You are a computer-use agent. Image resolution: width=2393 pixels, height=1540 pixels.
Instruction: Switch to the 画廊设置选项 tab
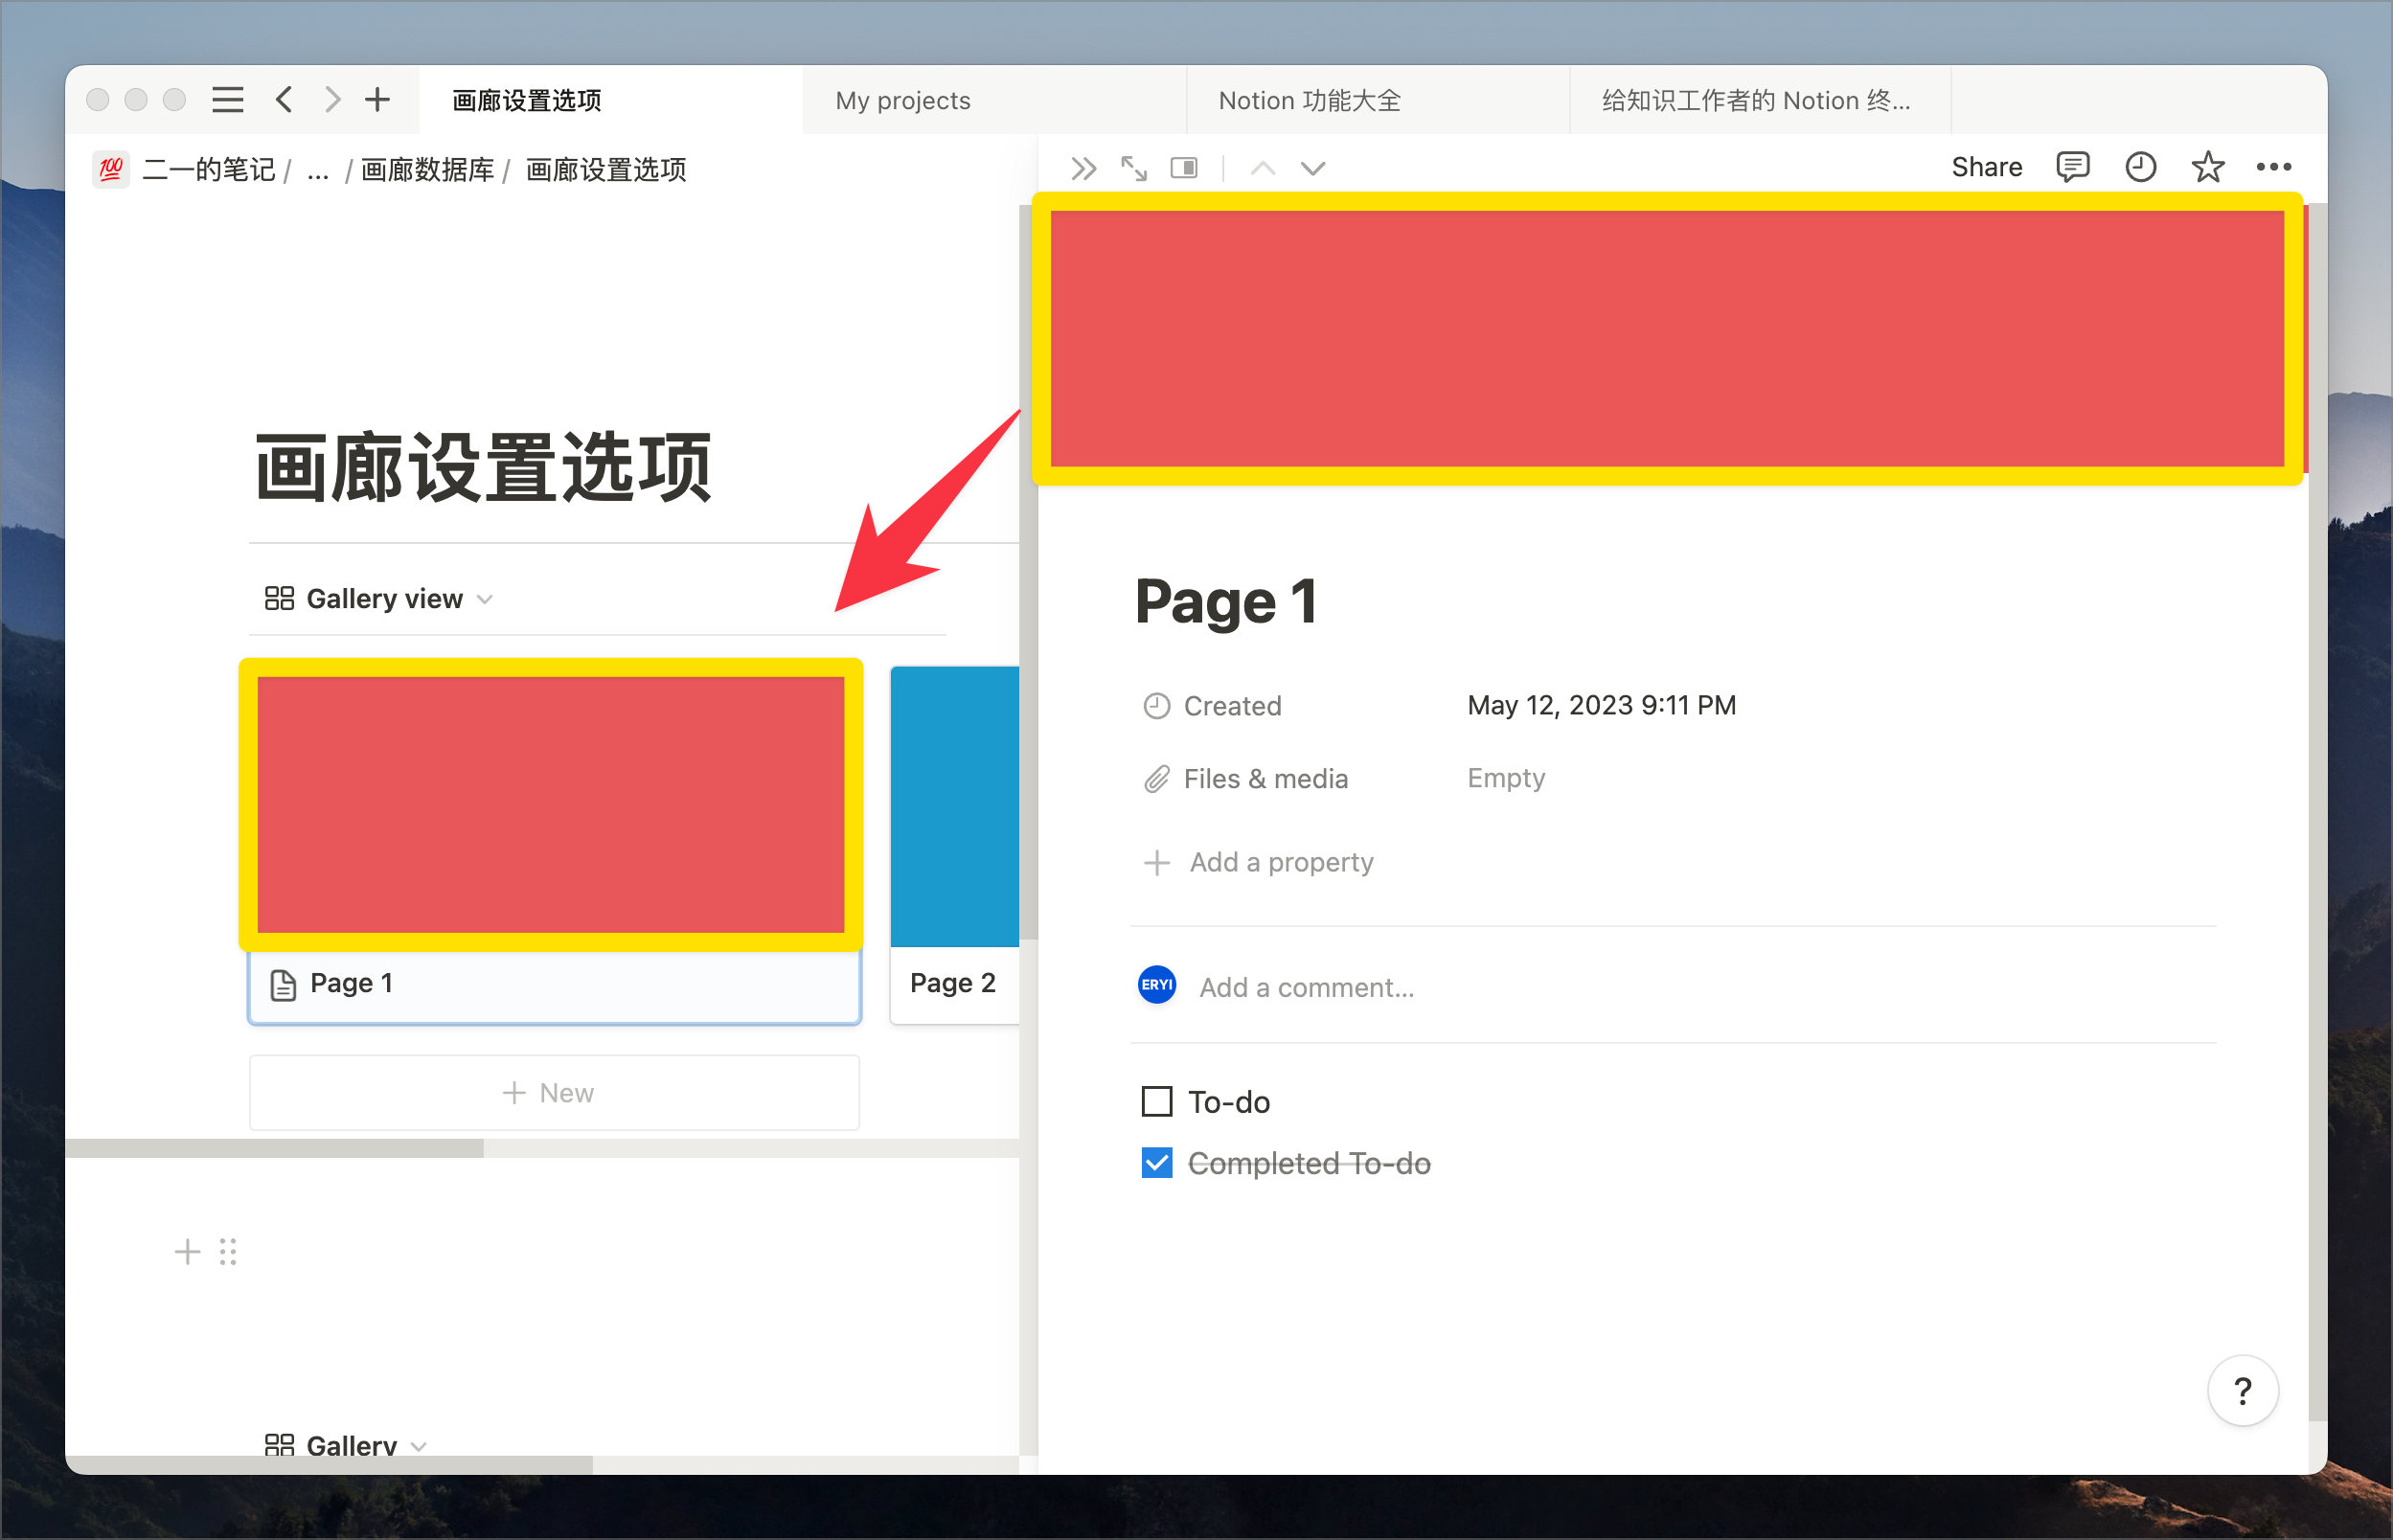click(611, 100)
